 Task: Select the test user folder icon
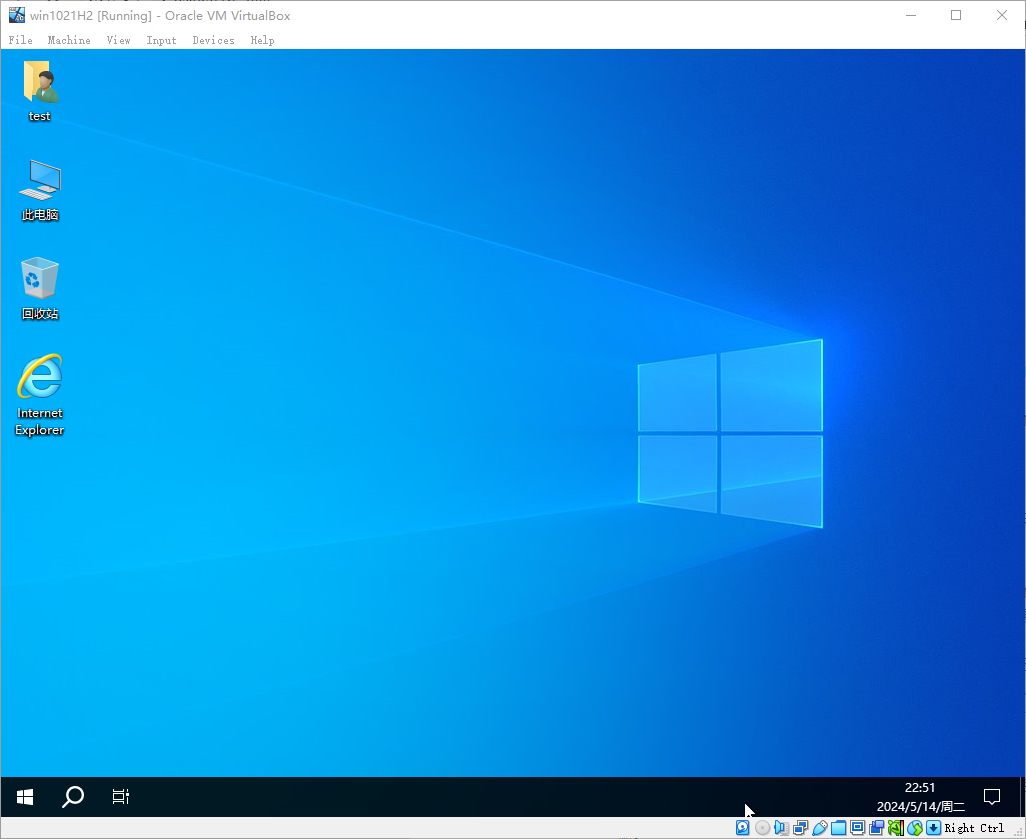click(40, 91)
